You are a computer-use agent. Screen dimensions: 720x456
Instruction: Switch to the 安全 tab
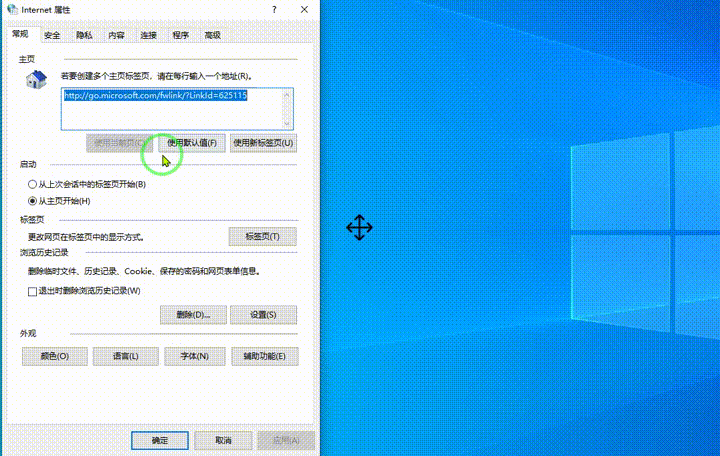[52, 35]
